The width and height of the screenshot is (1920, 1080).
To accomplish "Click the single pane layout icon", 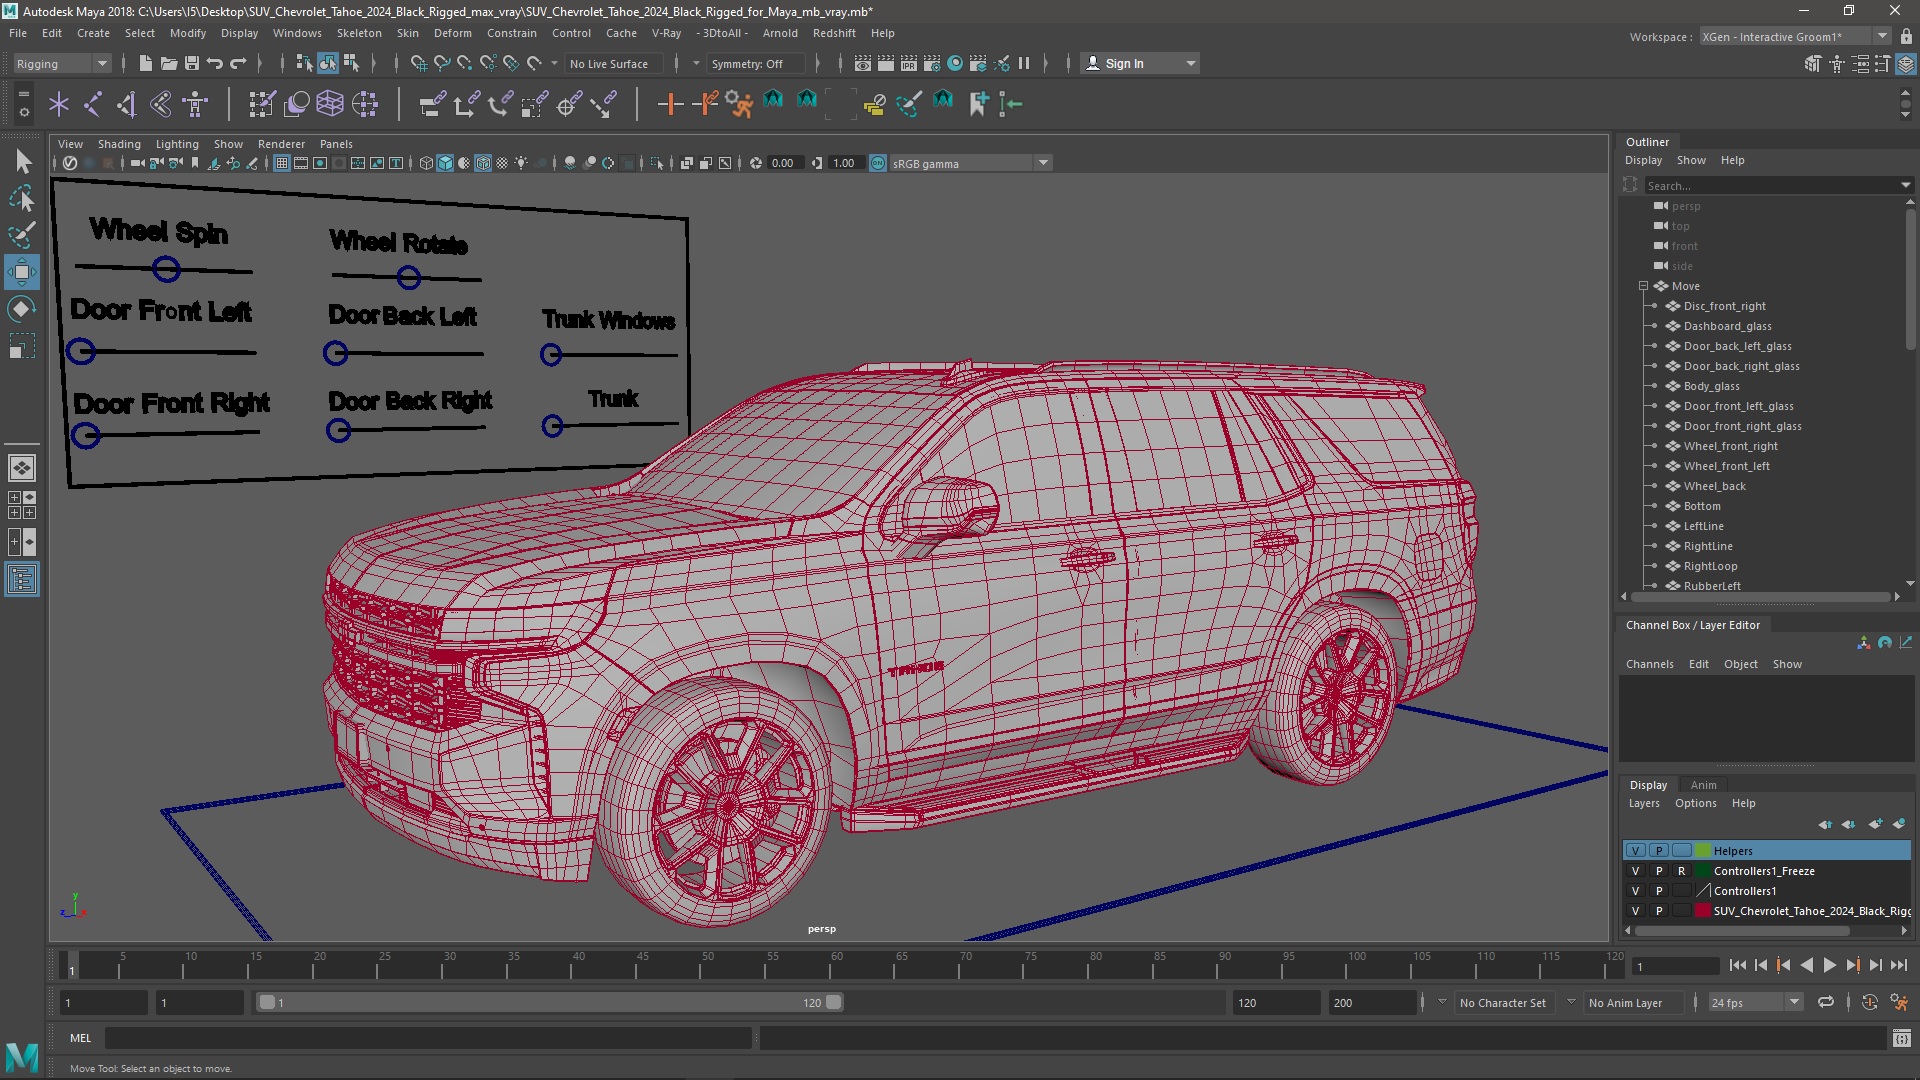I will pyautogui.click(x=21, y=467).
